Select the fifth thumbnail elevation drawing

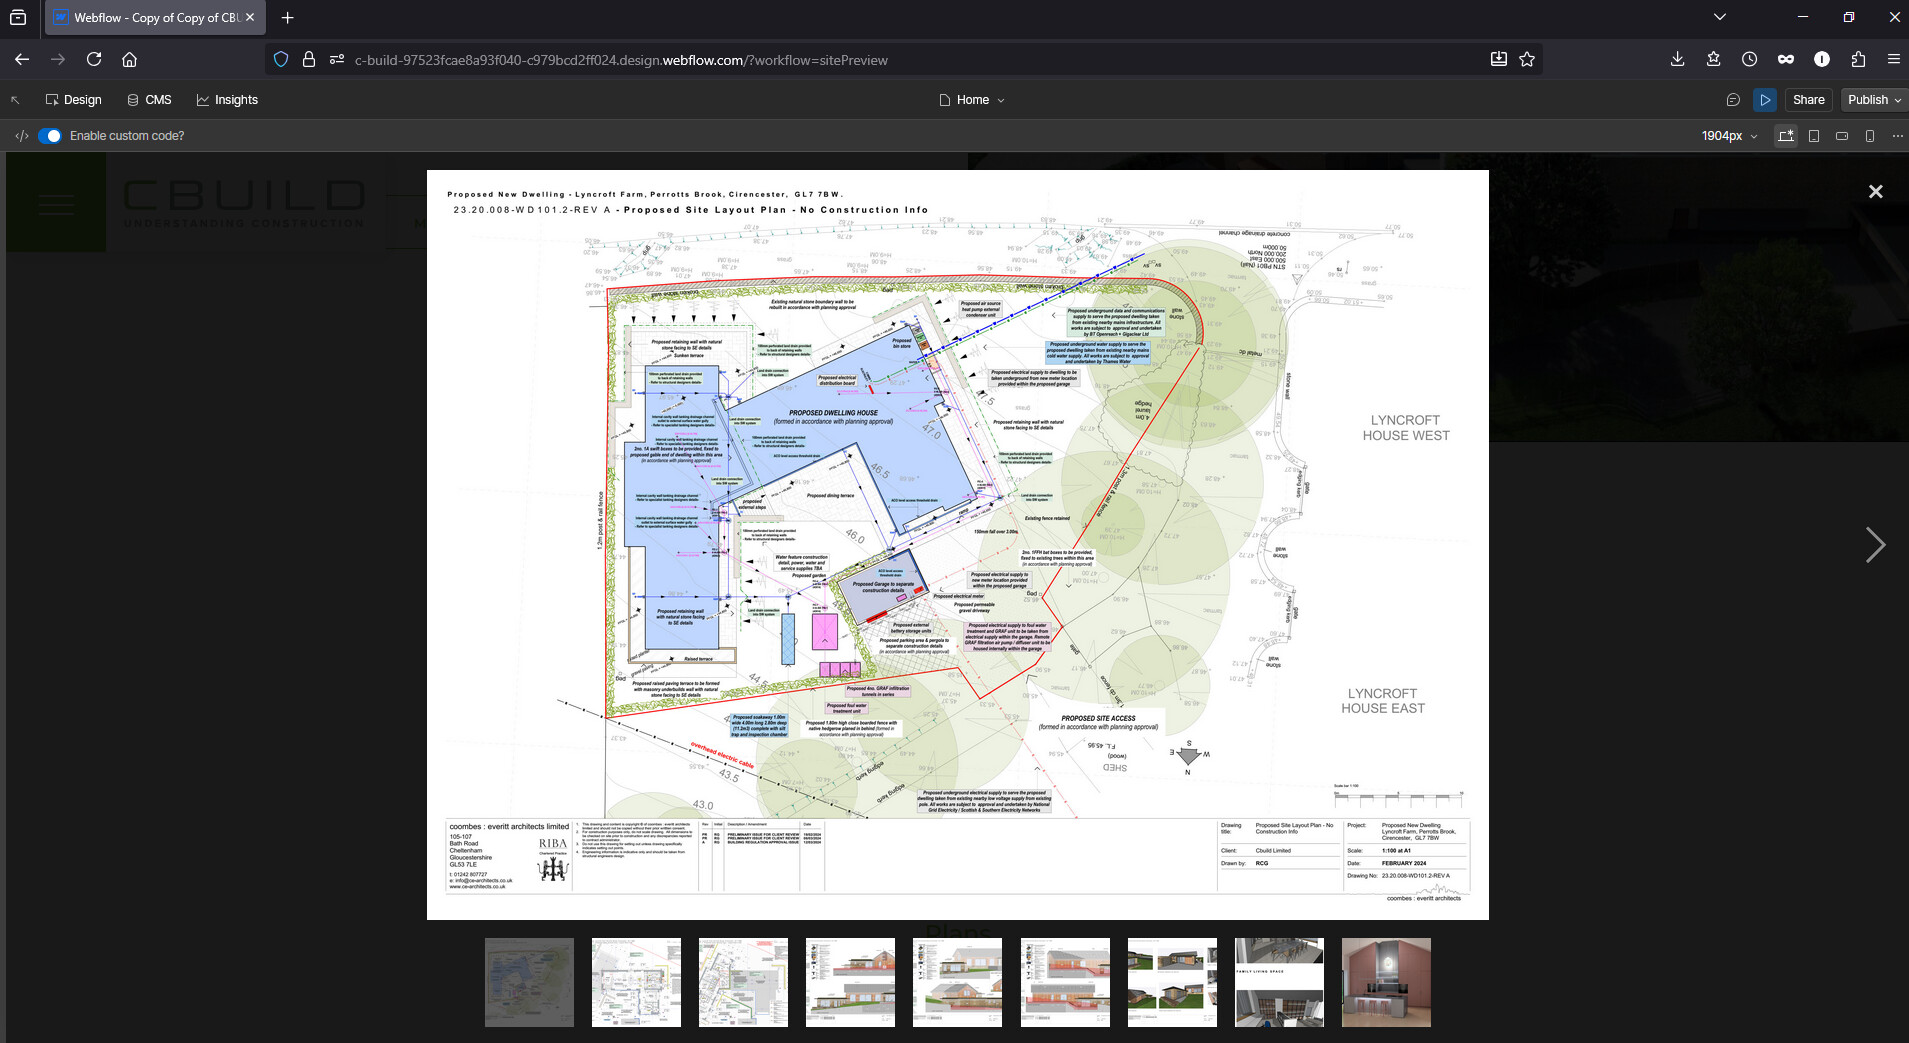tap(957, 982)
